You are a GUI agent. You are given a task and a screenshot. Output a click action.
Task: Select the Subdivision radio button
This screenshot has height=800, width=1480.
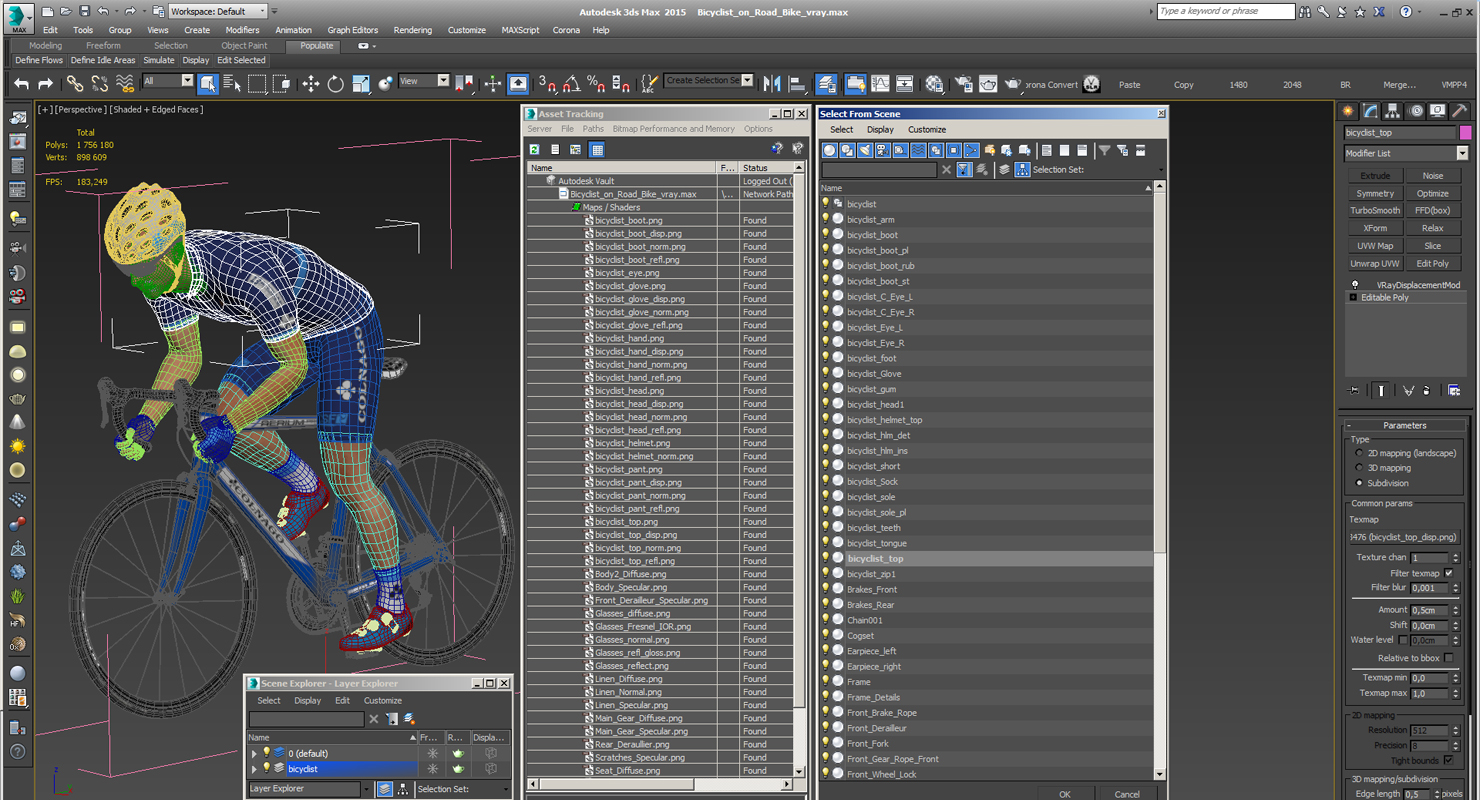[1359, 483]
